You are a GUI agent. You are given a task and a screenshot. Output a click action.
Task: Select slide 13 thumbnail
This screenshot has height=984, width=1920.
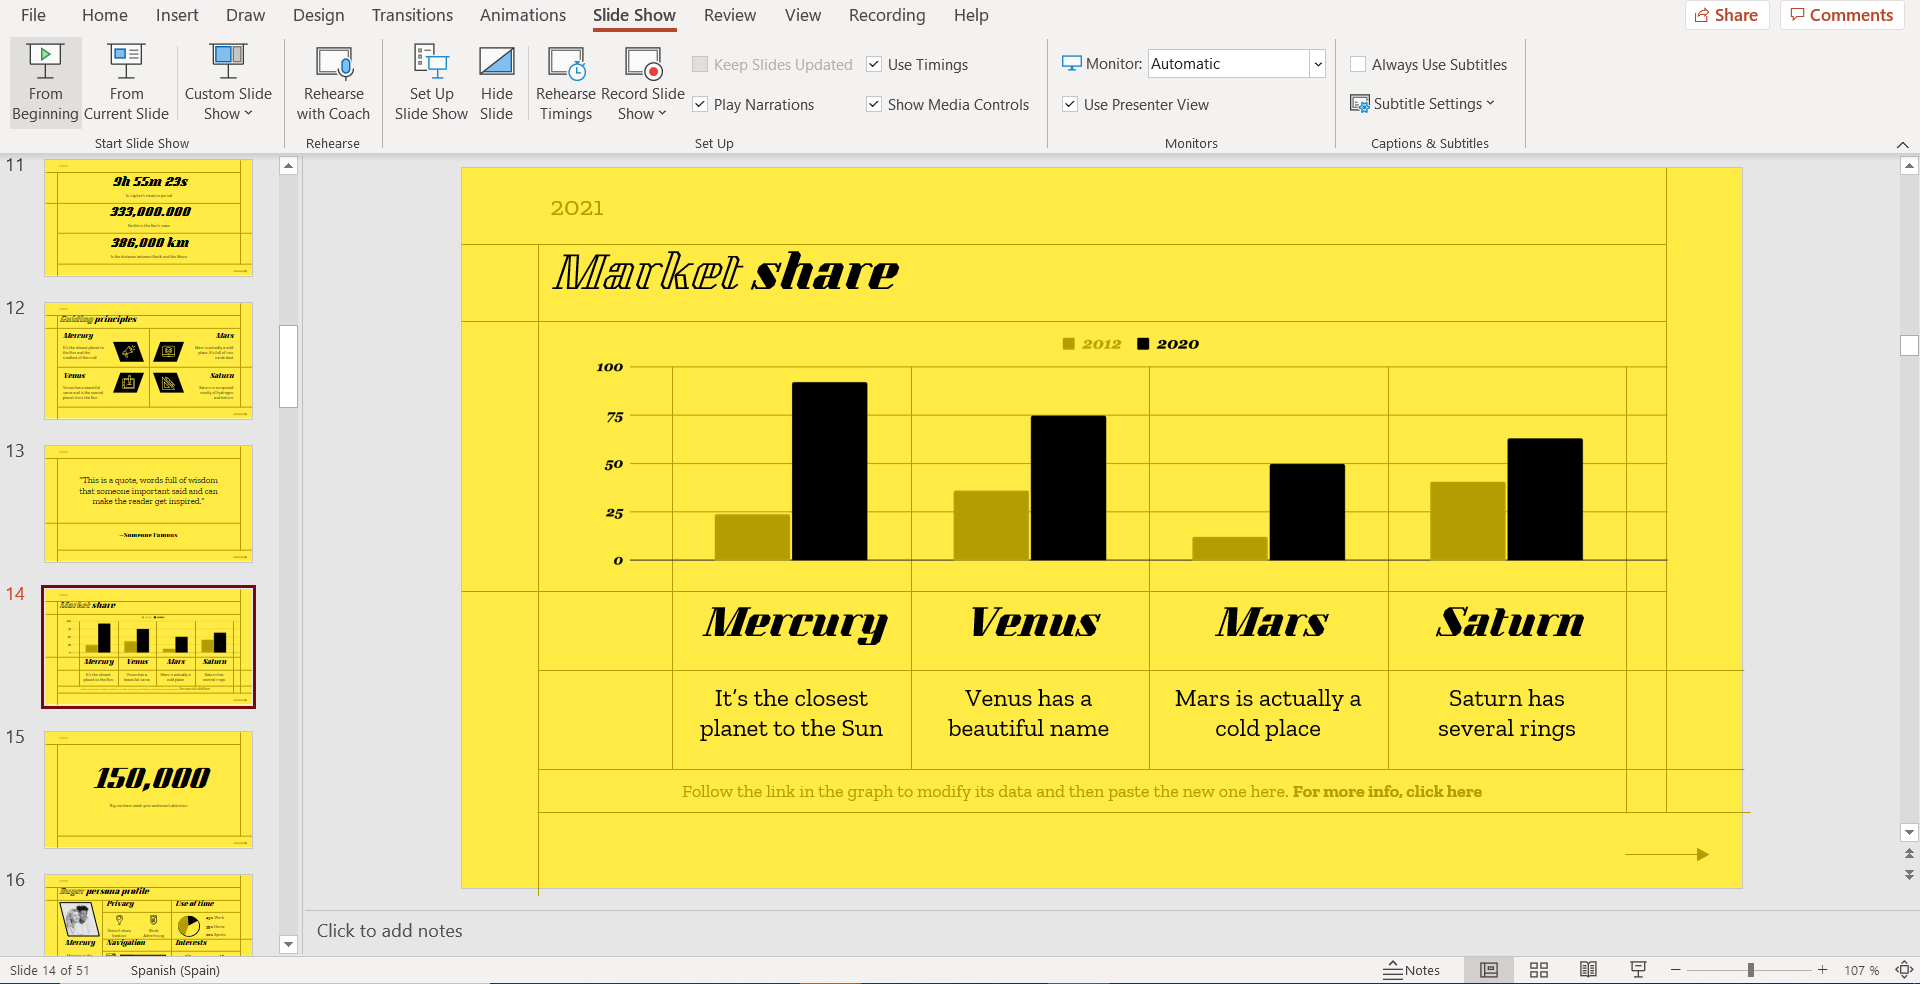[148, 504]
